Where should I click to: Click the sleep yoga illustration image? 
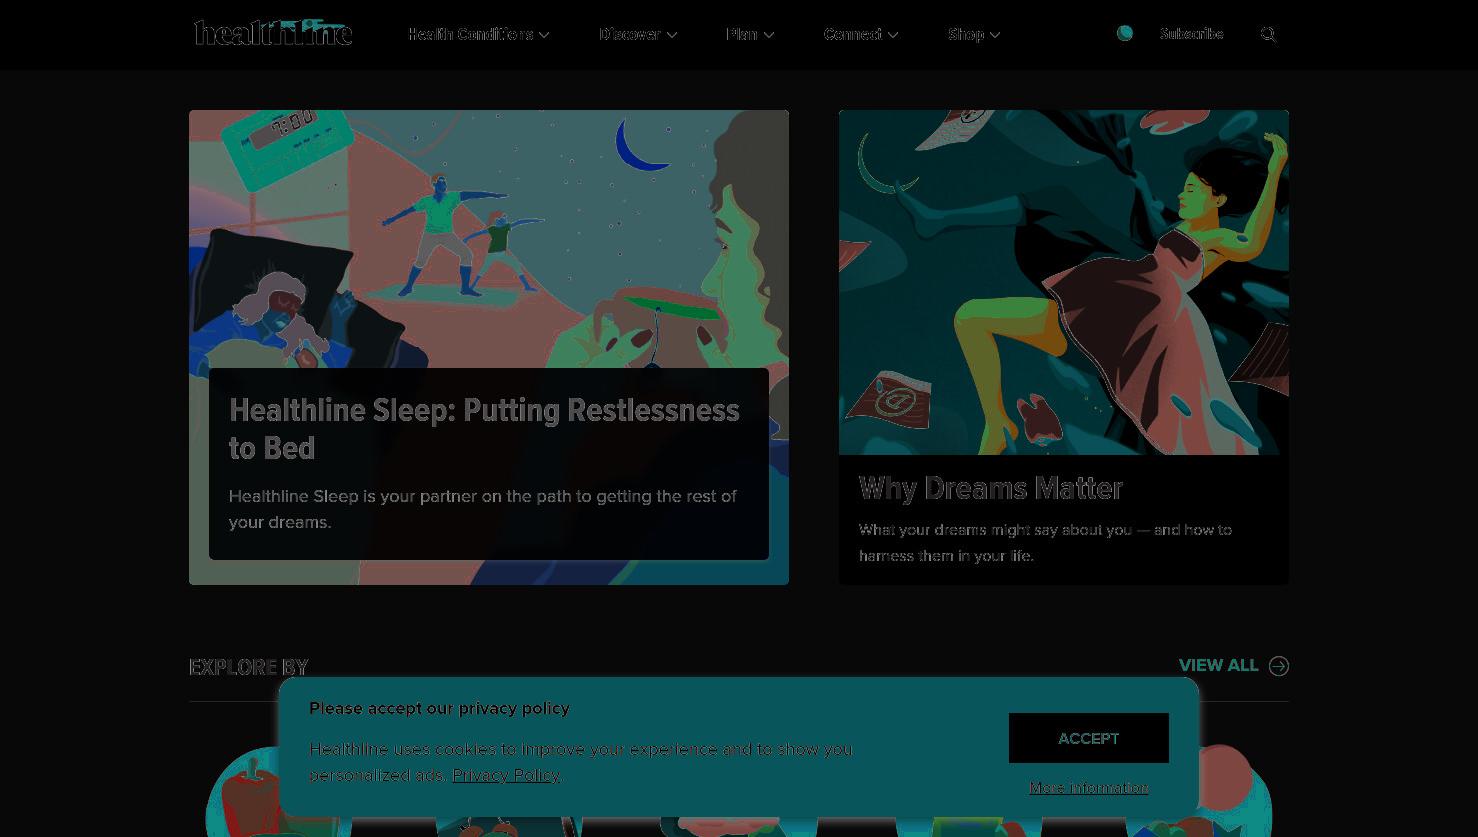tap(489, 239)
